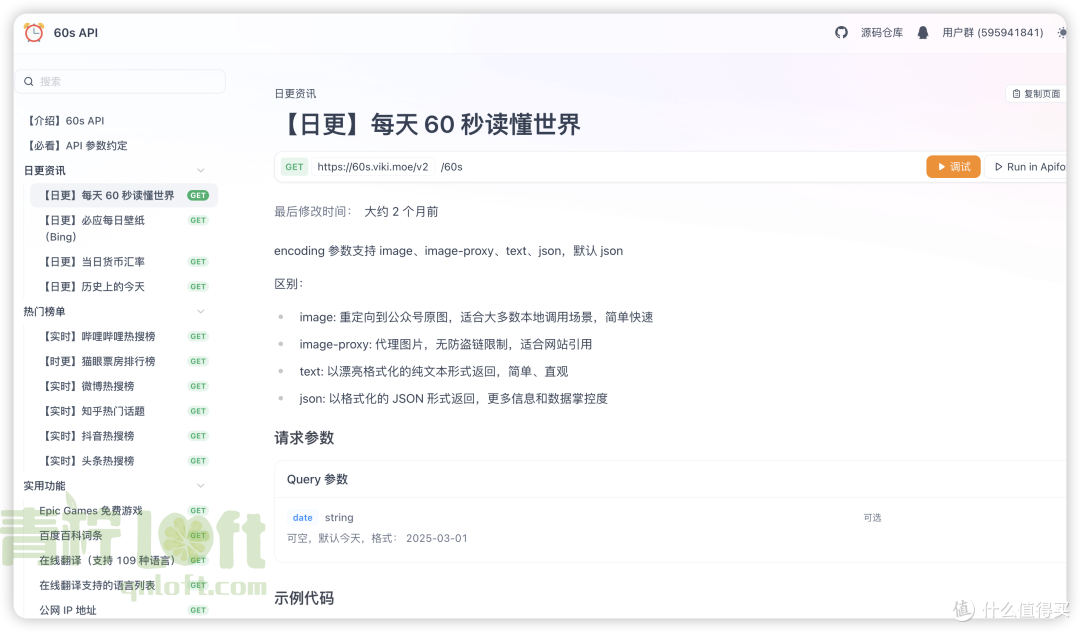Collapse the 日更资讯 section

200,170
